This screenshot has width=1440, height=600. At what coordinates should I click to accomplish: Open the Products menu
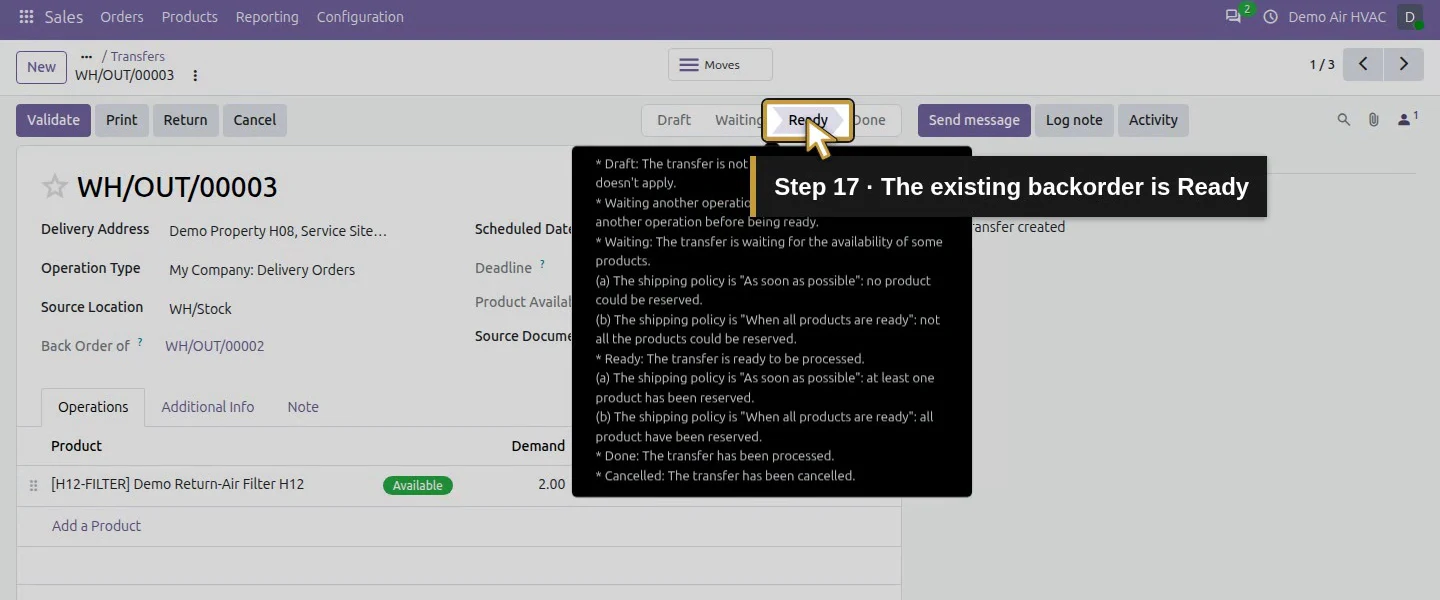click(190, 17)
